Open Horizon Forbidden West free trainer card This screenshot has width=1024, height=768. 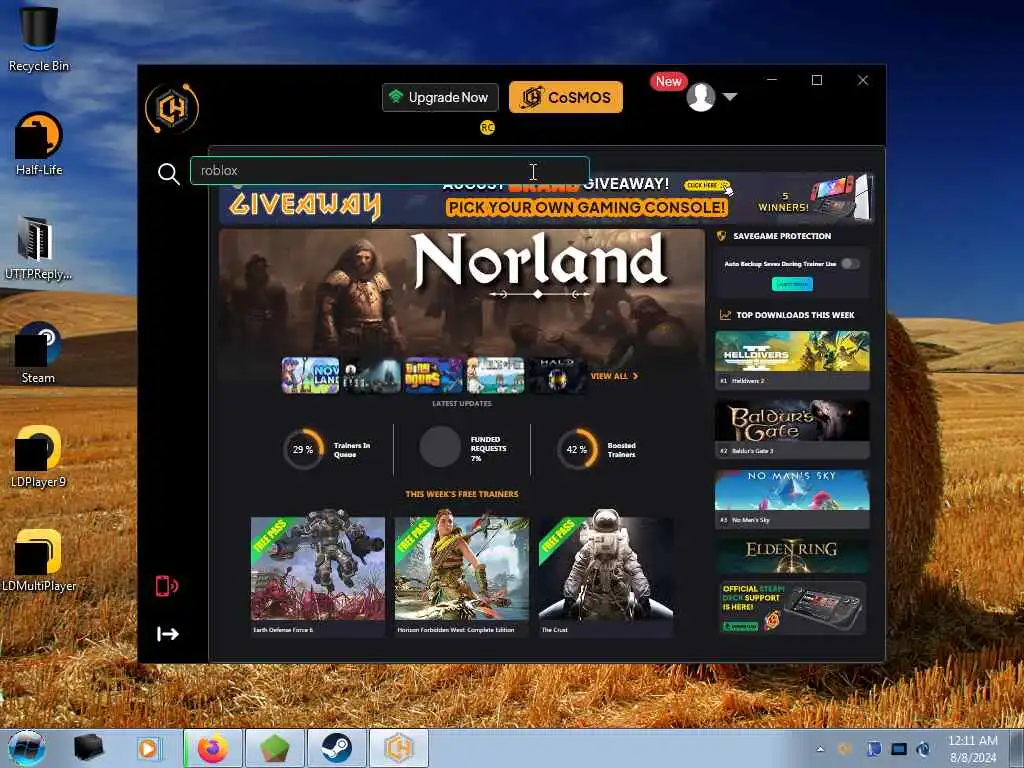point(462,575)
